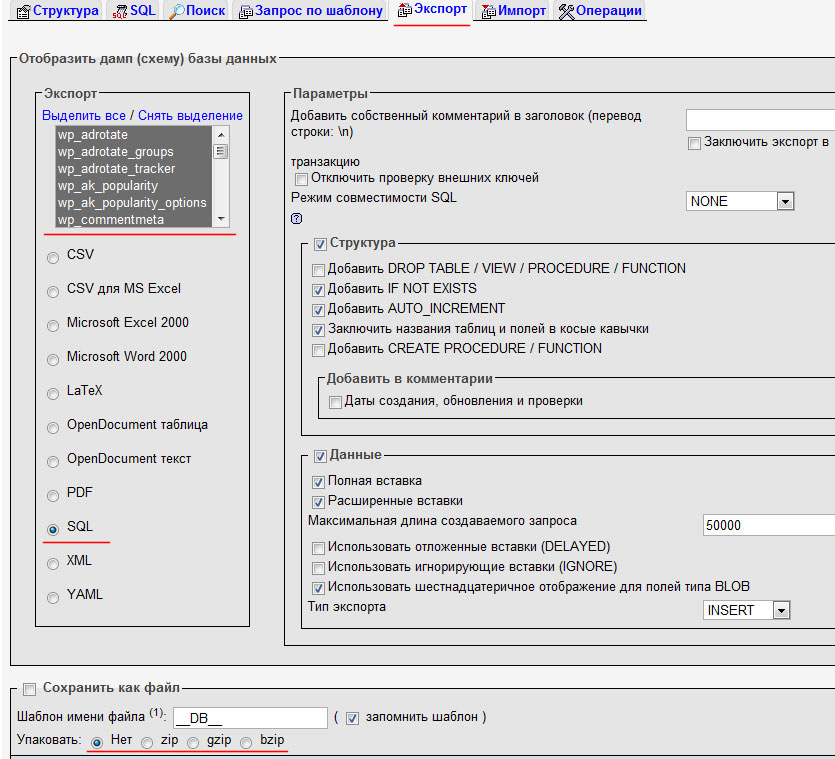Viewport: 835px width, 759px height.
Task: Select wp_adrotate_tracker table in list
Action: coord(134,169)
